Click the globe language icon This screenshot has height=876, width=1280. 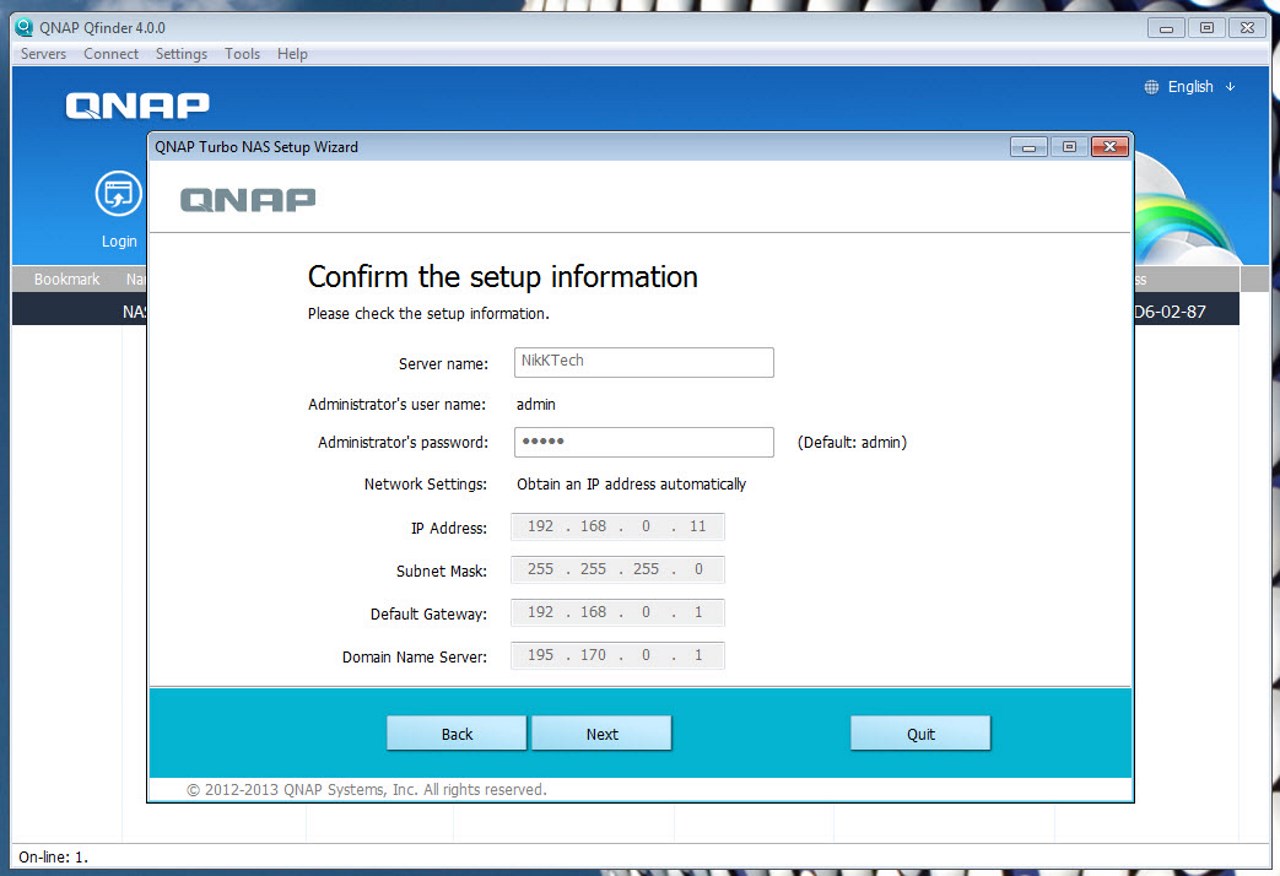click(1152, 87)
